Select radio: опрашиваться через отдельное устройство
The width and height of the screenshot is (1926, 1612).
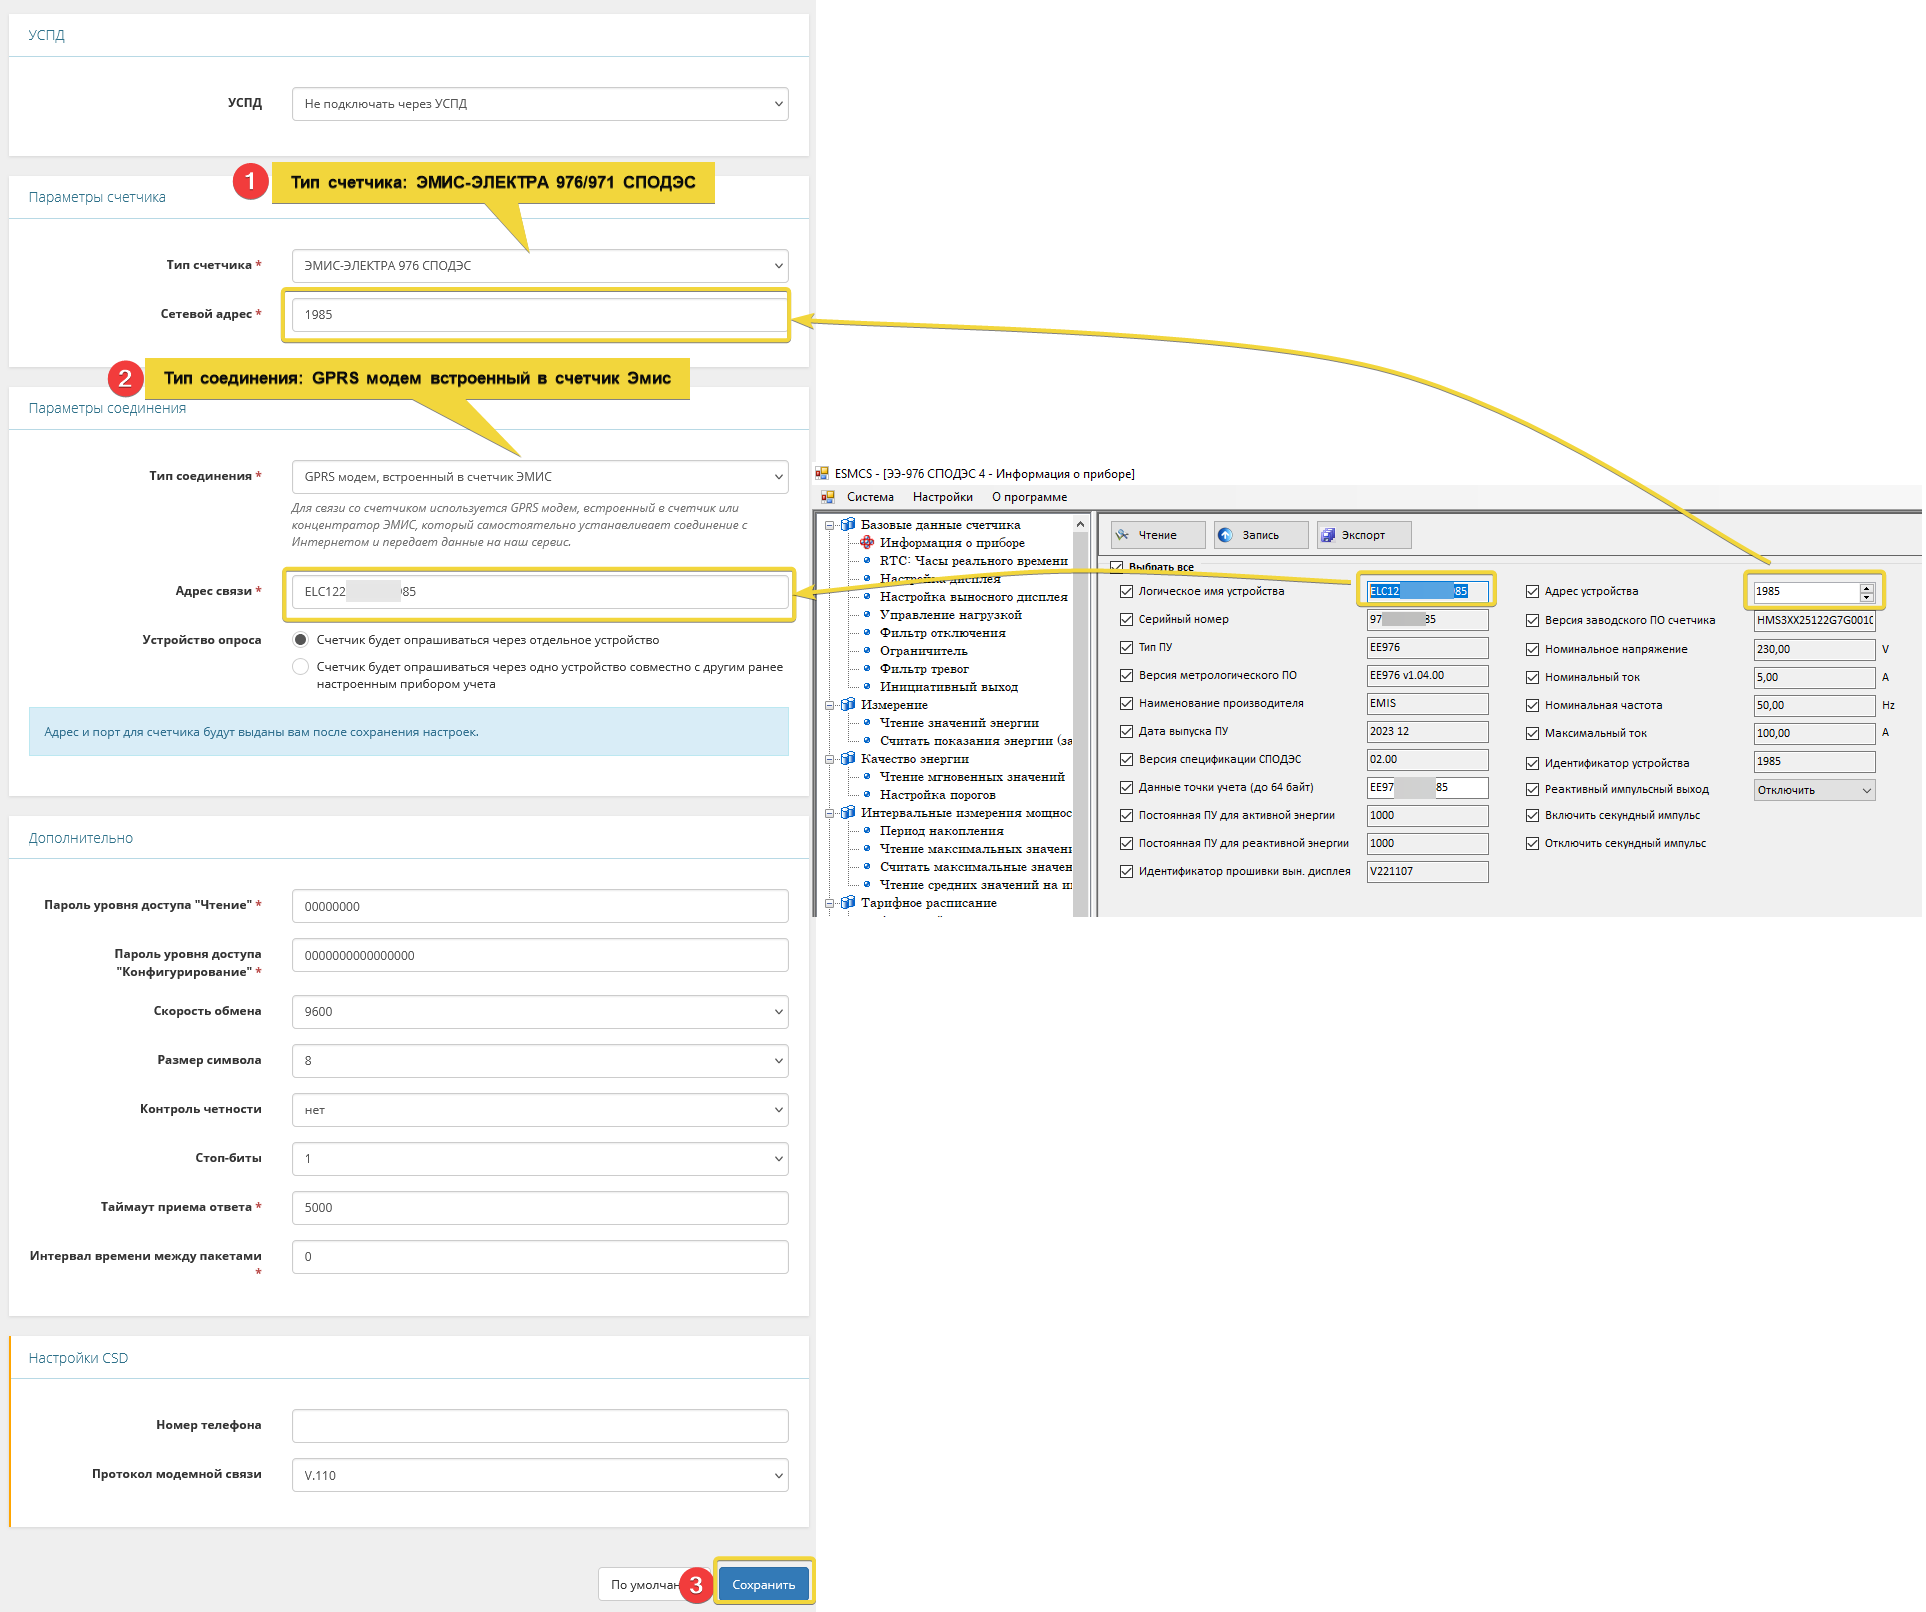click(x=300, y=640)
